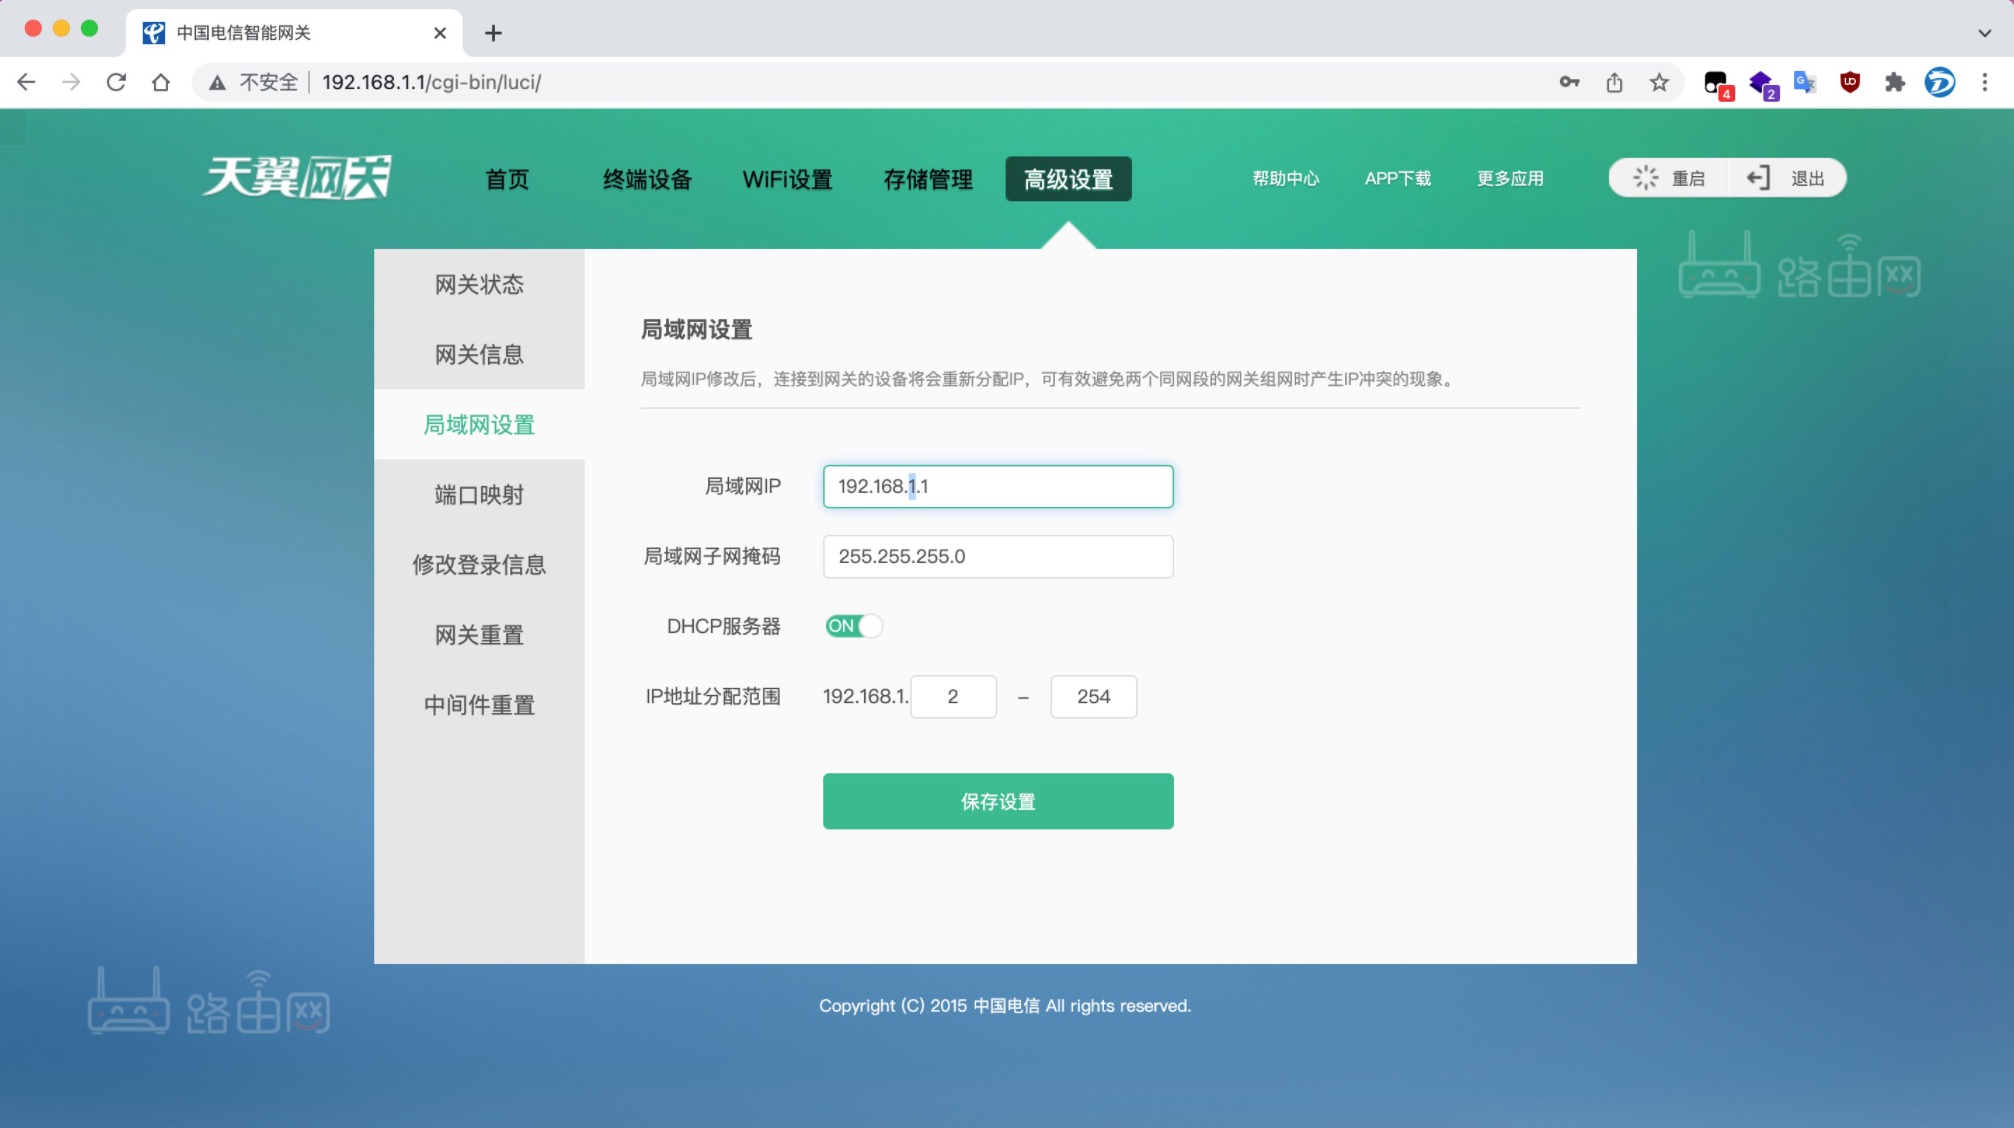Open the 帮助中心 help link
Image resolution: width=2014 pixels, height=1128 pixels.
[1287, 178]
